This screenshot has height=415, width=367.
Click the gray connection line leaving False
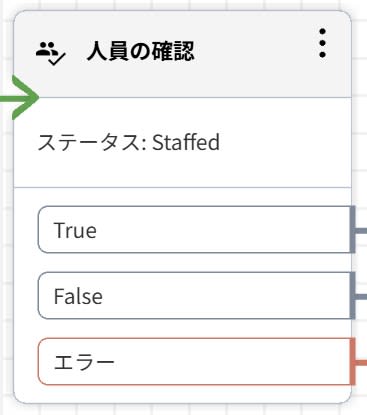(361, 296)
